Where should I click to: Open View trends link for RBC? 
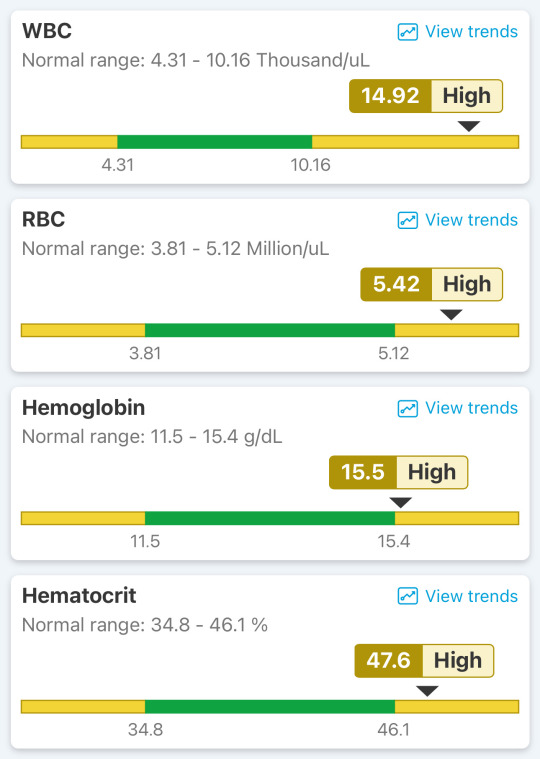pyautogui.click(x=471, y=220)
